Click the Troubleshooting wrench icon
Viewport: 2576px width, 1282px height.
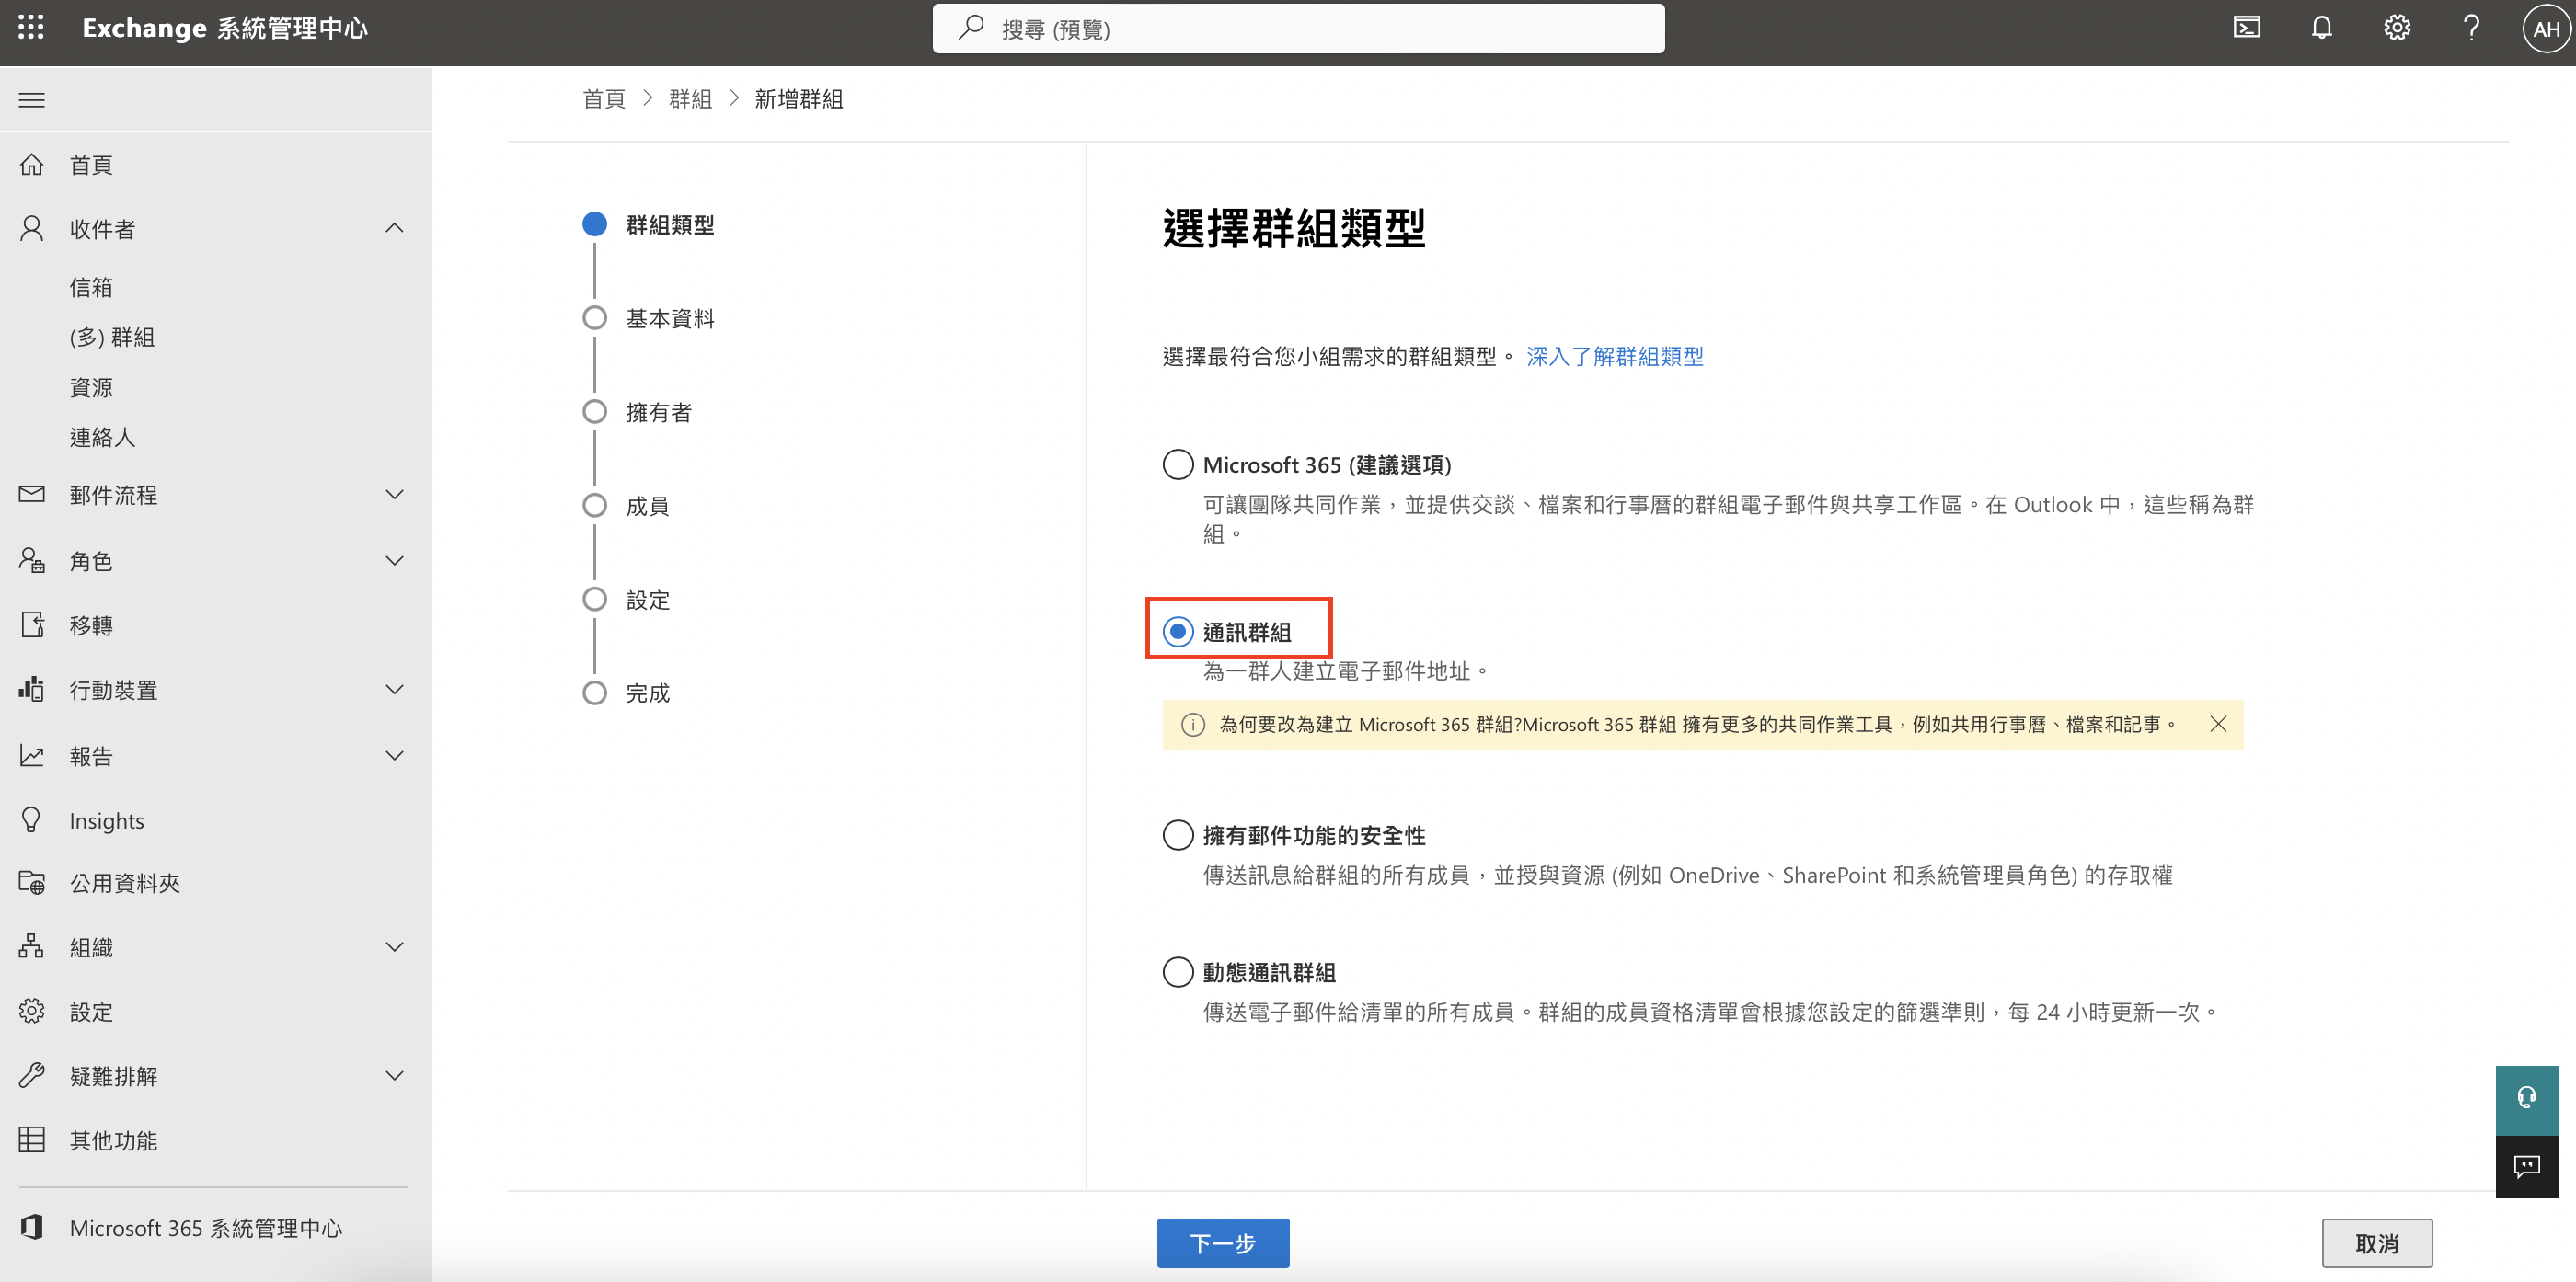point(32,1075)
